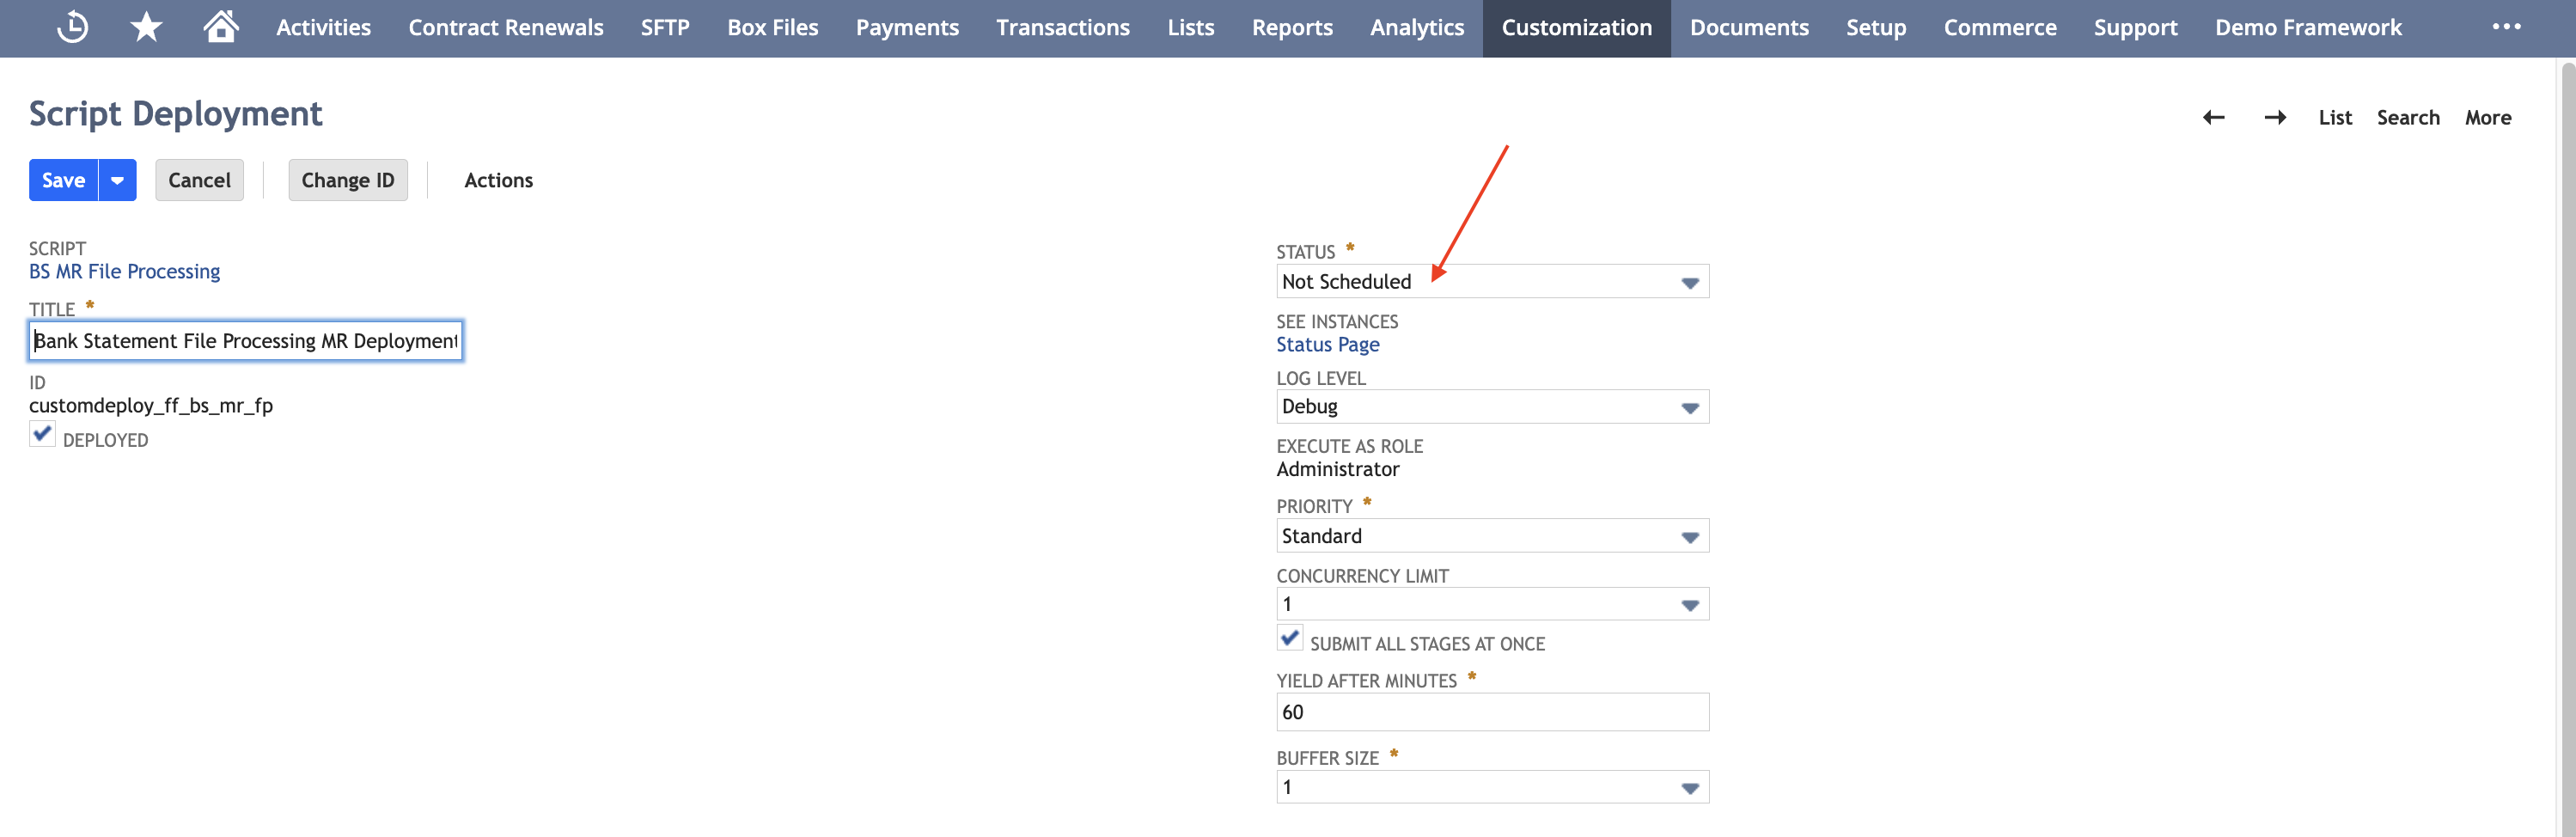
Task: Open the Support menu
Action: tap(2136, 28)
